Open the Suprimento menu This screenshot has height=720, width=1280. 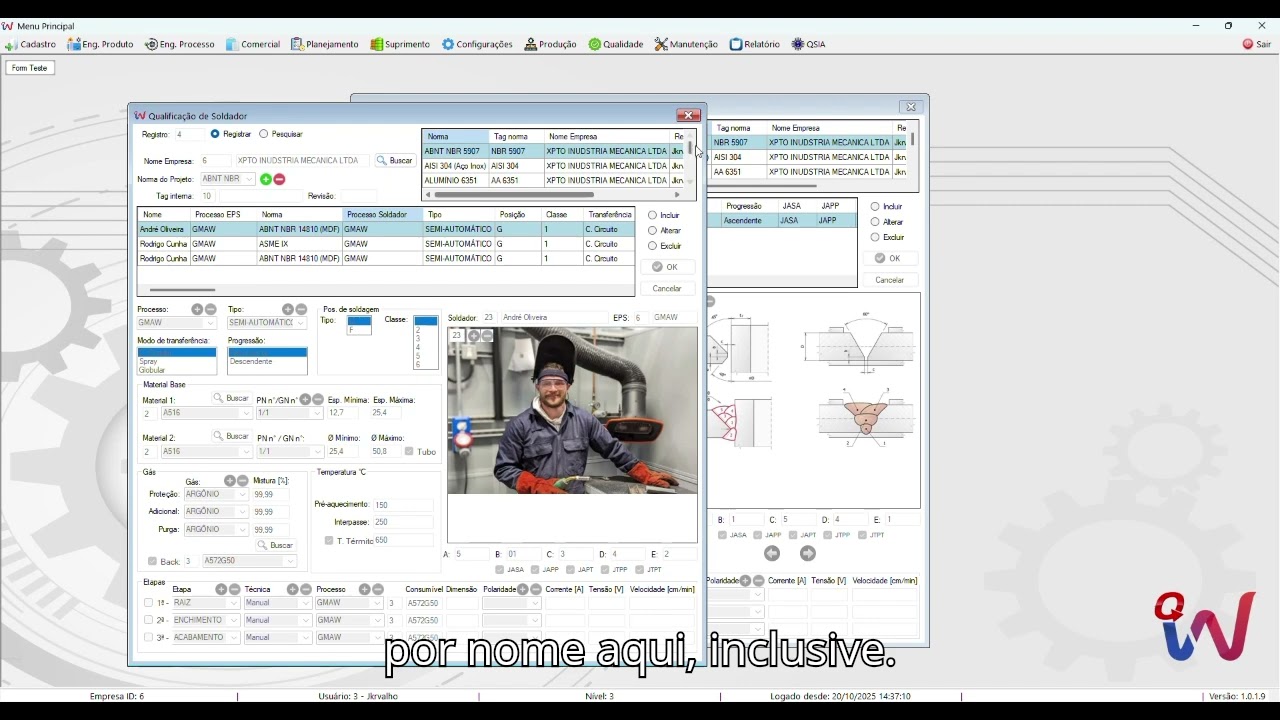400,44
